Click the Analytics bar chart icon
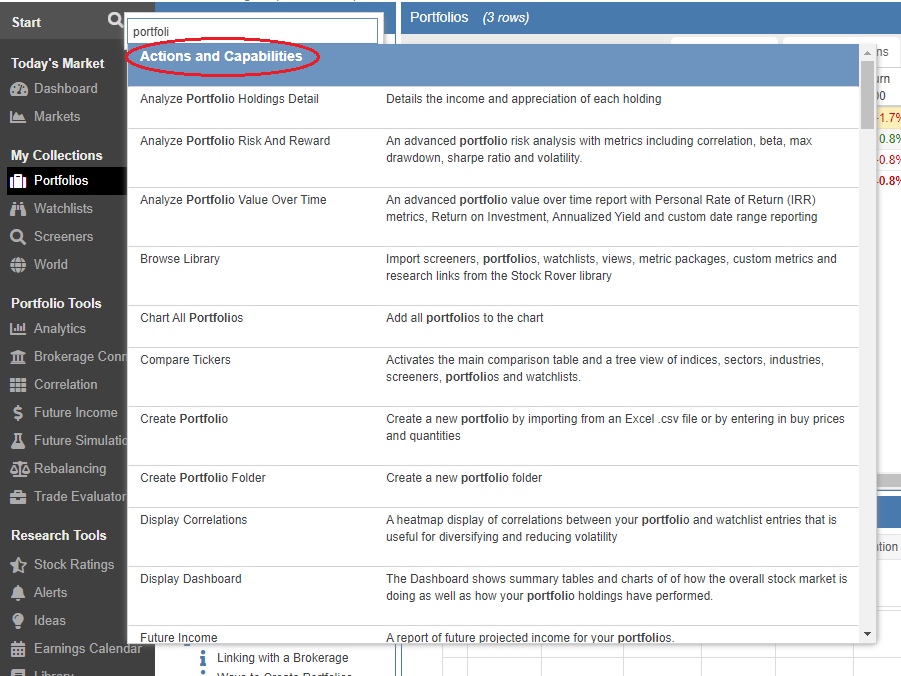Image resolution: width=901 pixels, height=676 pixels. click(18, 329)
